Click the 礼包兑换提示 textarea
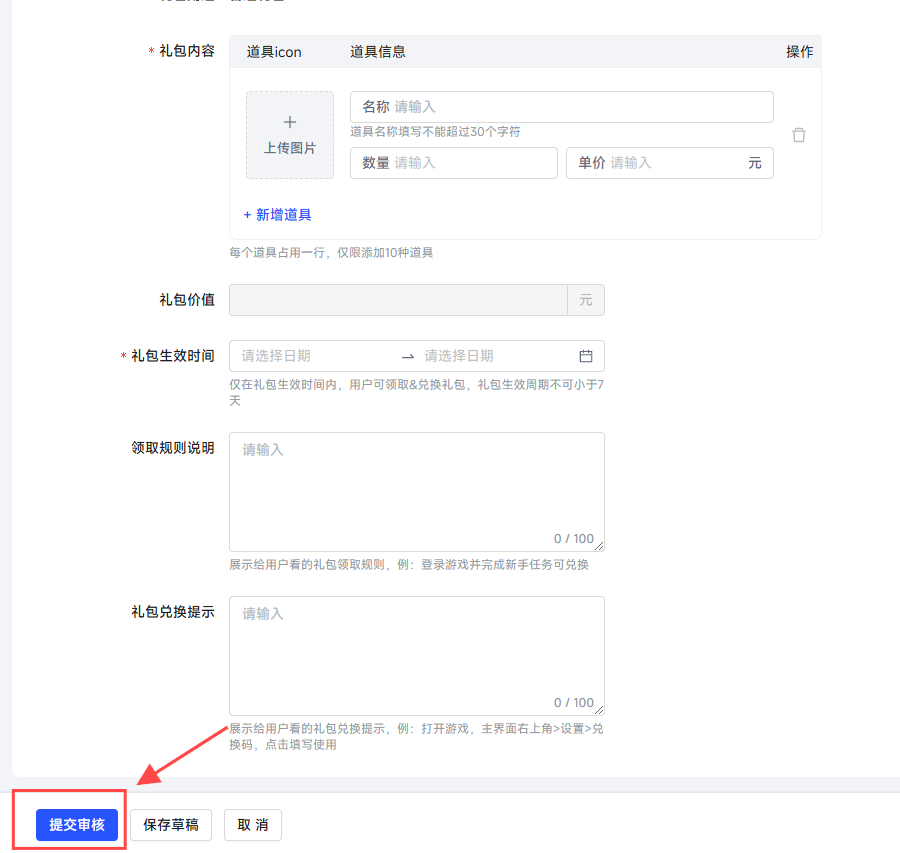900x853 pixels. [x=417, y=656]
